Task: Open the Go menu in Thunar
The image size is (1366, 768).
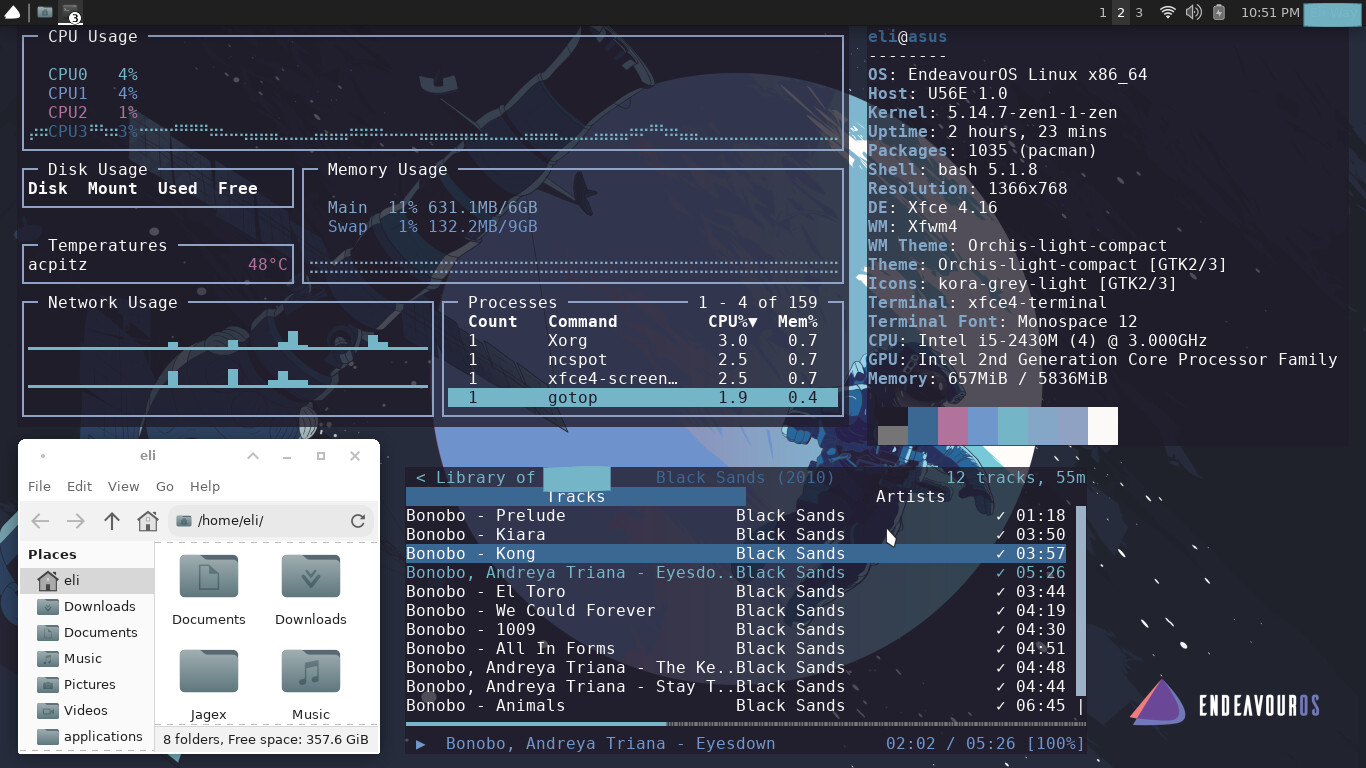Action: [x=165, y=486]
